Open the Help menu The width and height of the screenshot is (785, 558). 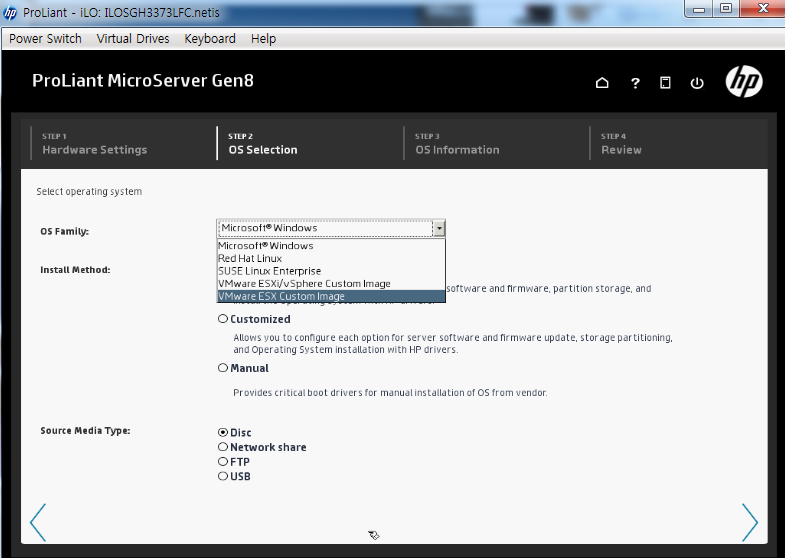(263, 39)
